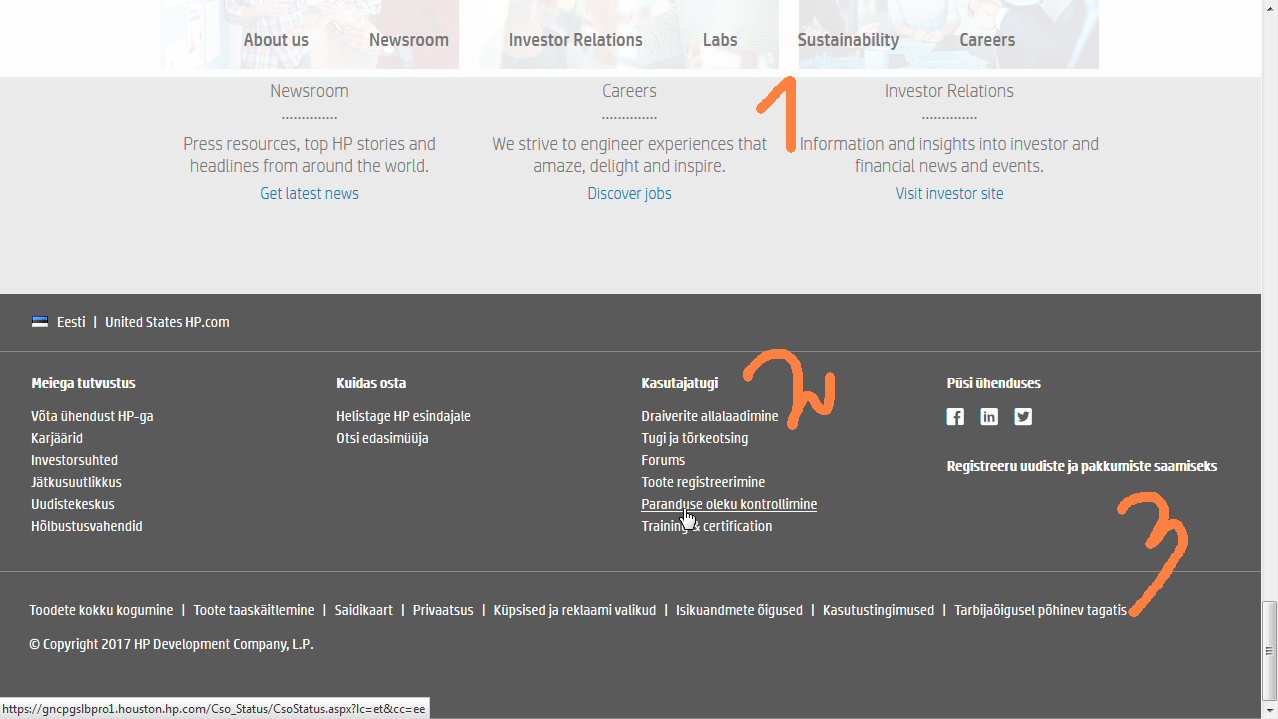Open Tugi ja tõrkeotsing link
Screen dimensions: 1278x719
(x=695, y=438)
